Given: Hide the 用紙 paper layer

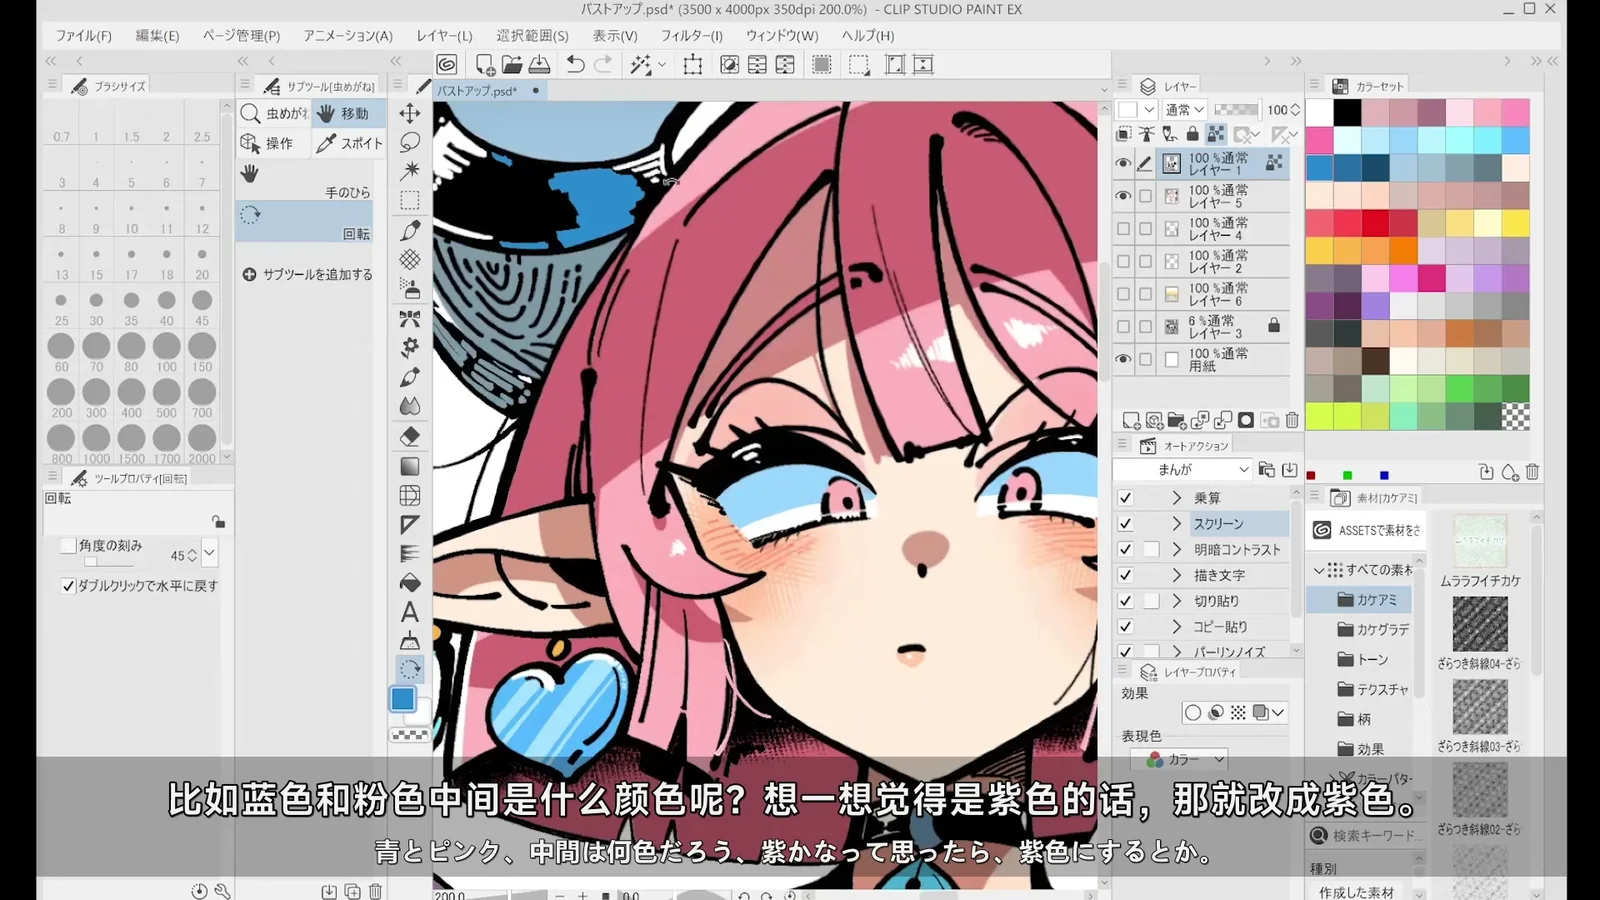Looking at the screenshot, I should [x=1124, y=359].
